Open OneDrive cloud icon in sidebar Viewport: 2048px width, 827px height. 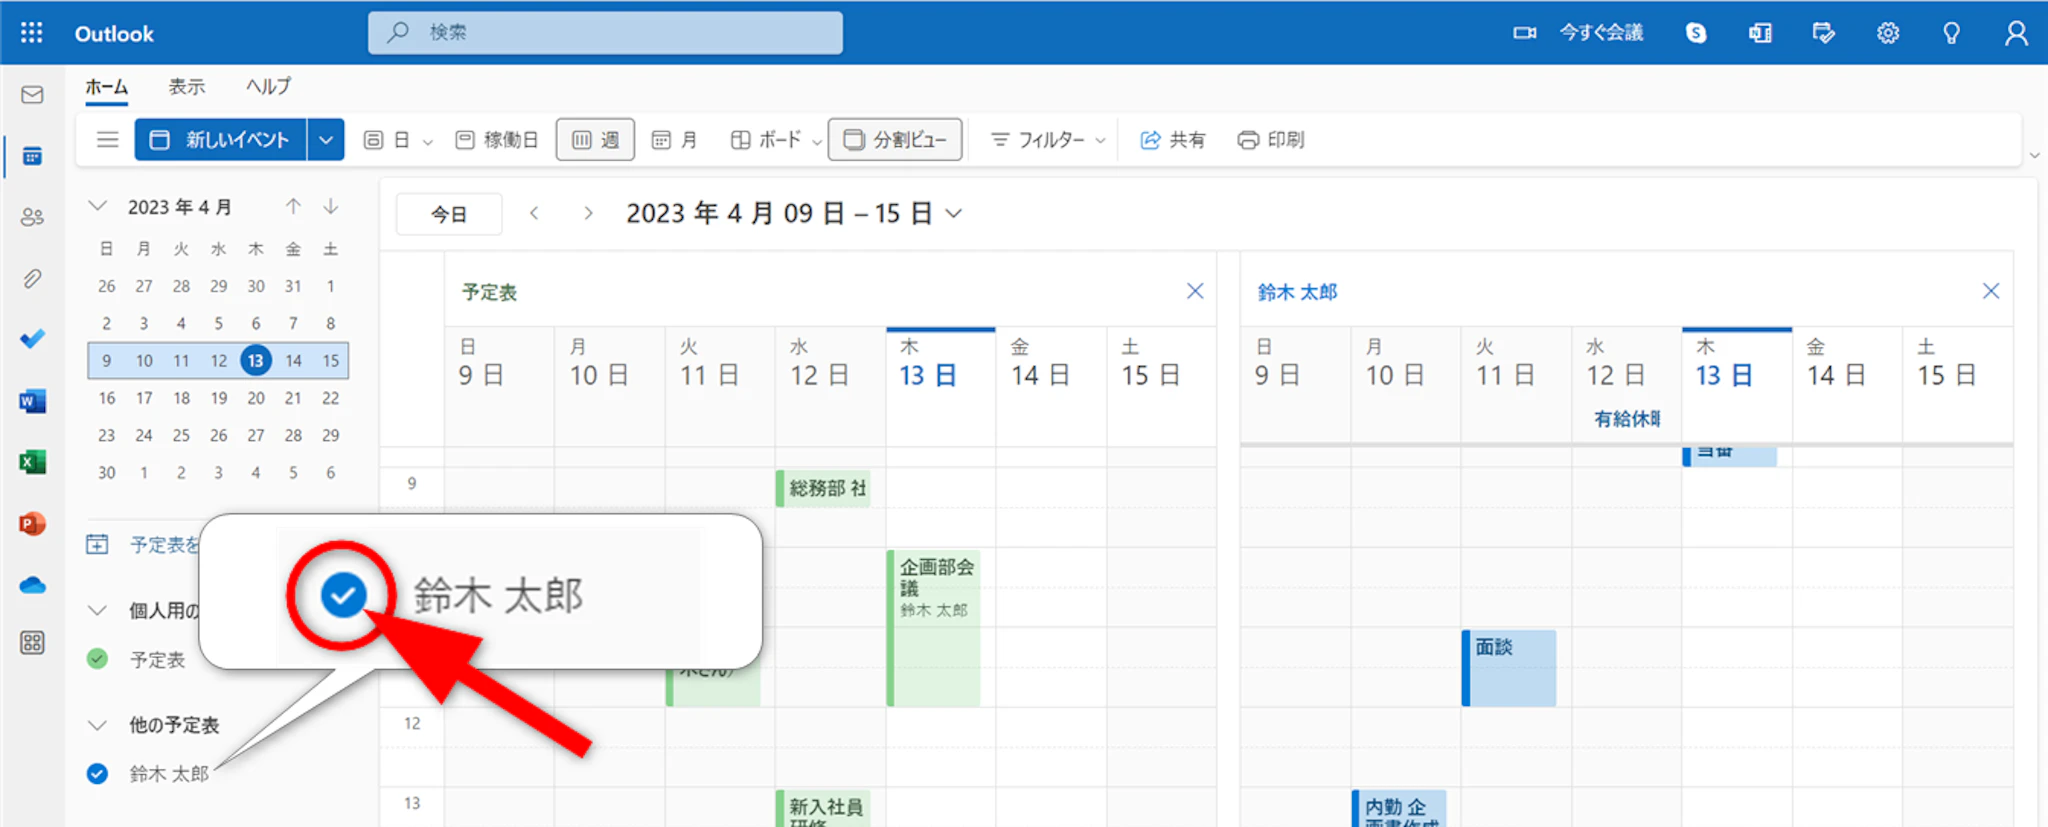pyautogui.click(x=32, y=585)
